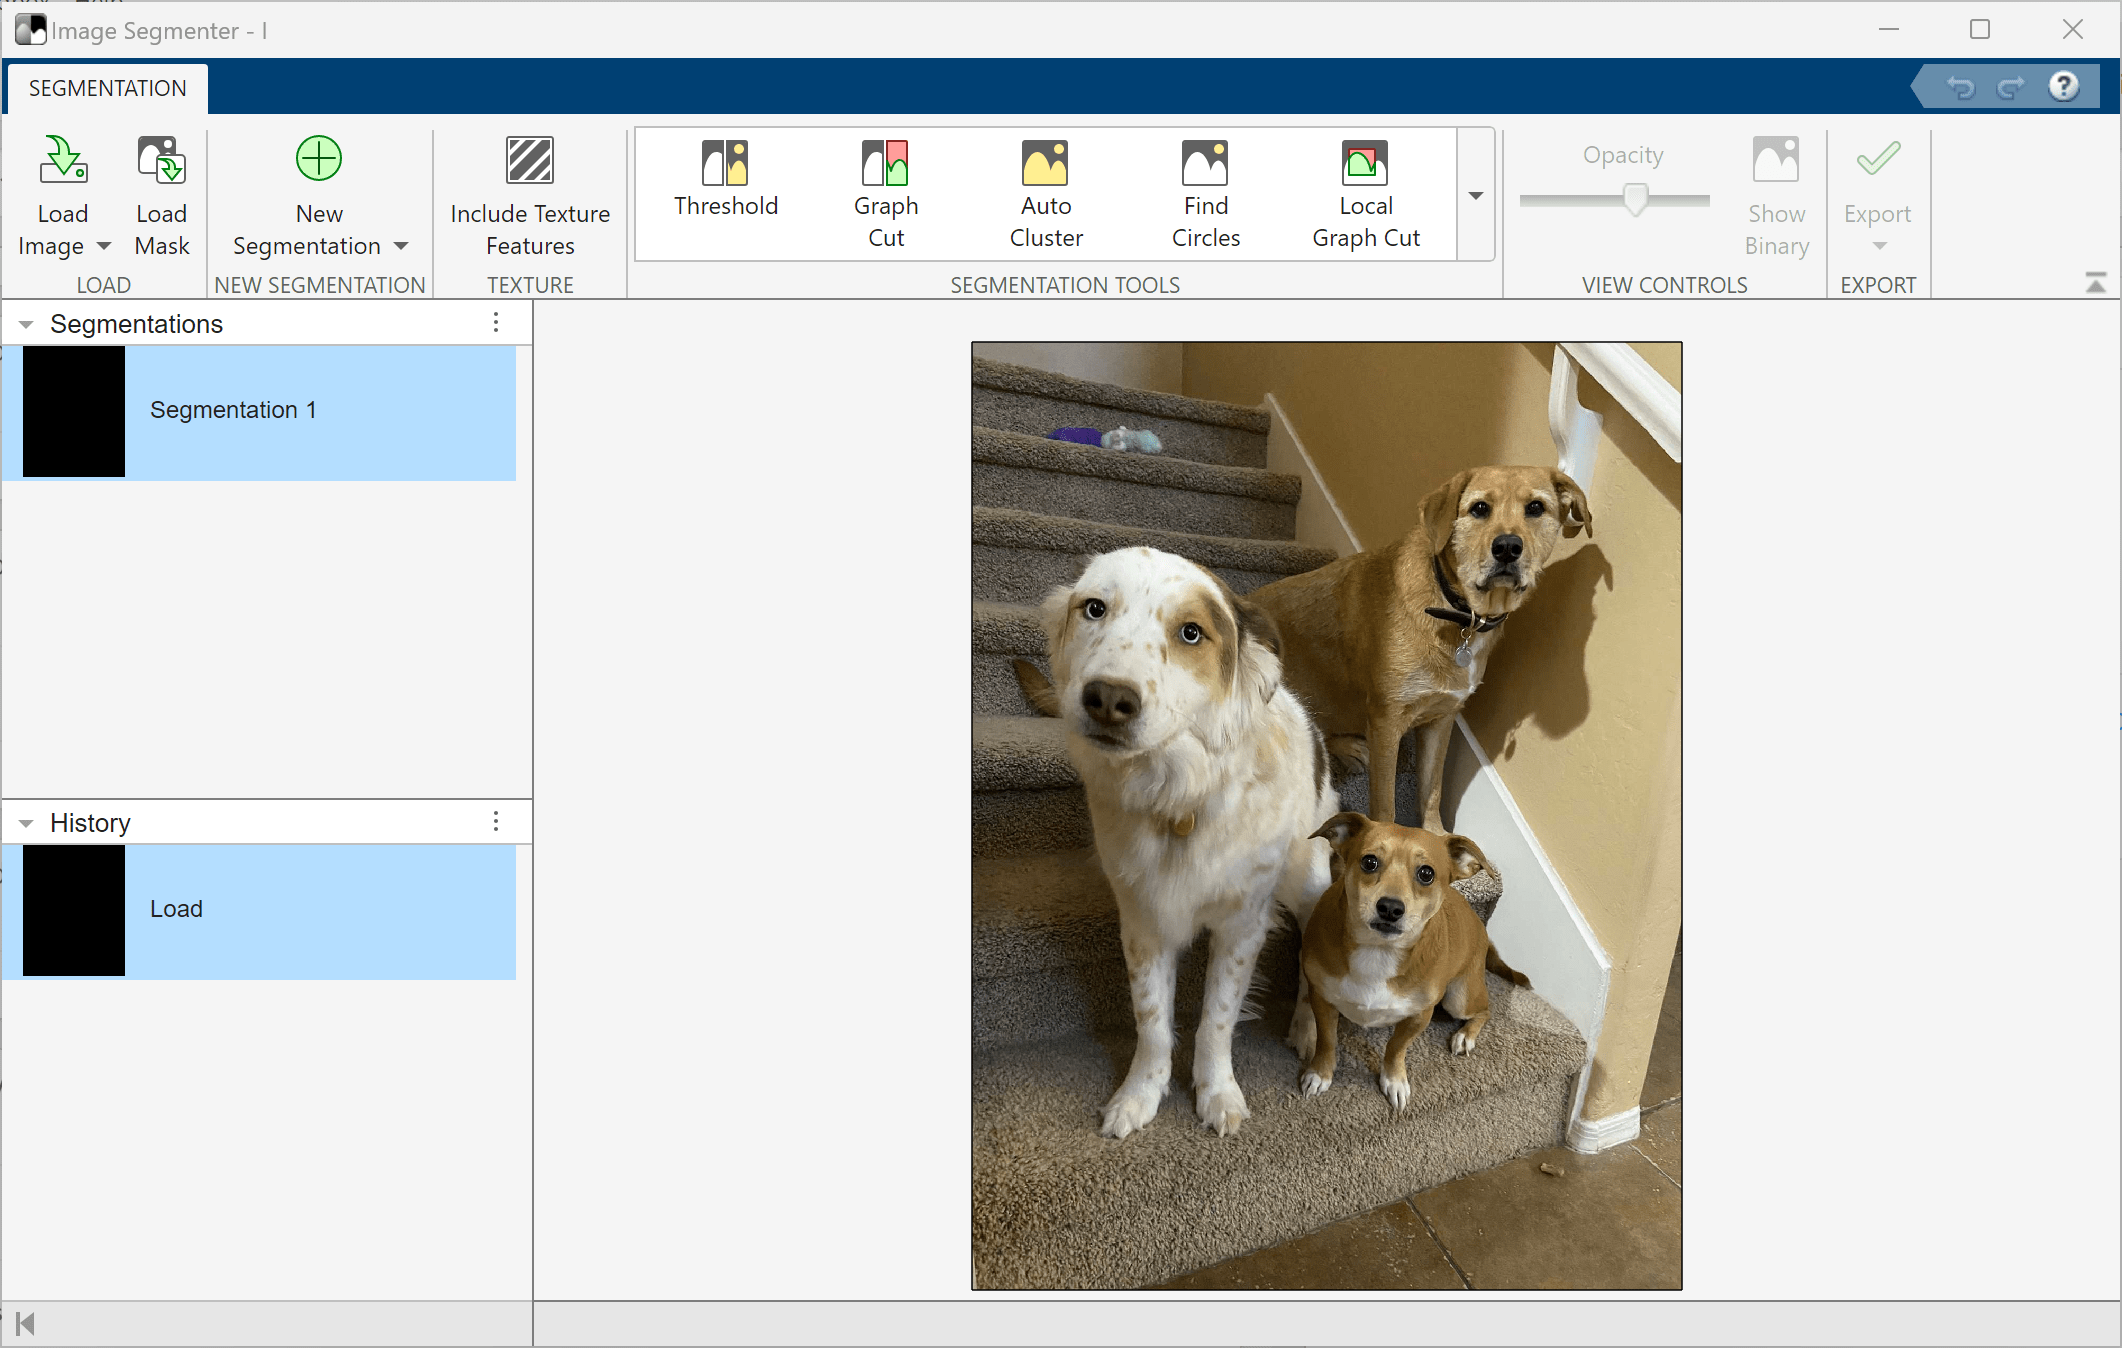Click the Load Image icon

(x=63, y=160)
